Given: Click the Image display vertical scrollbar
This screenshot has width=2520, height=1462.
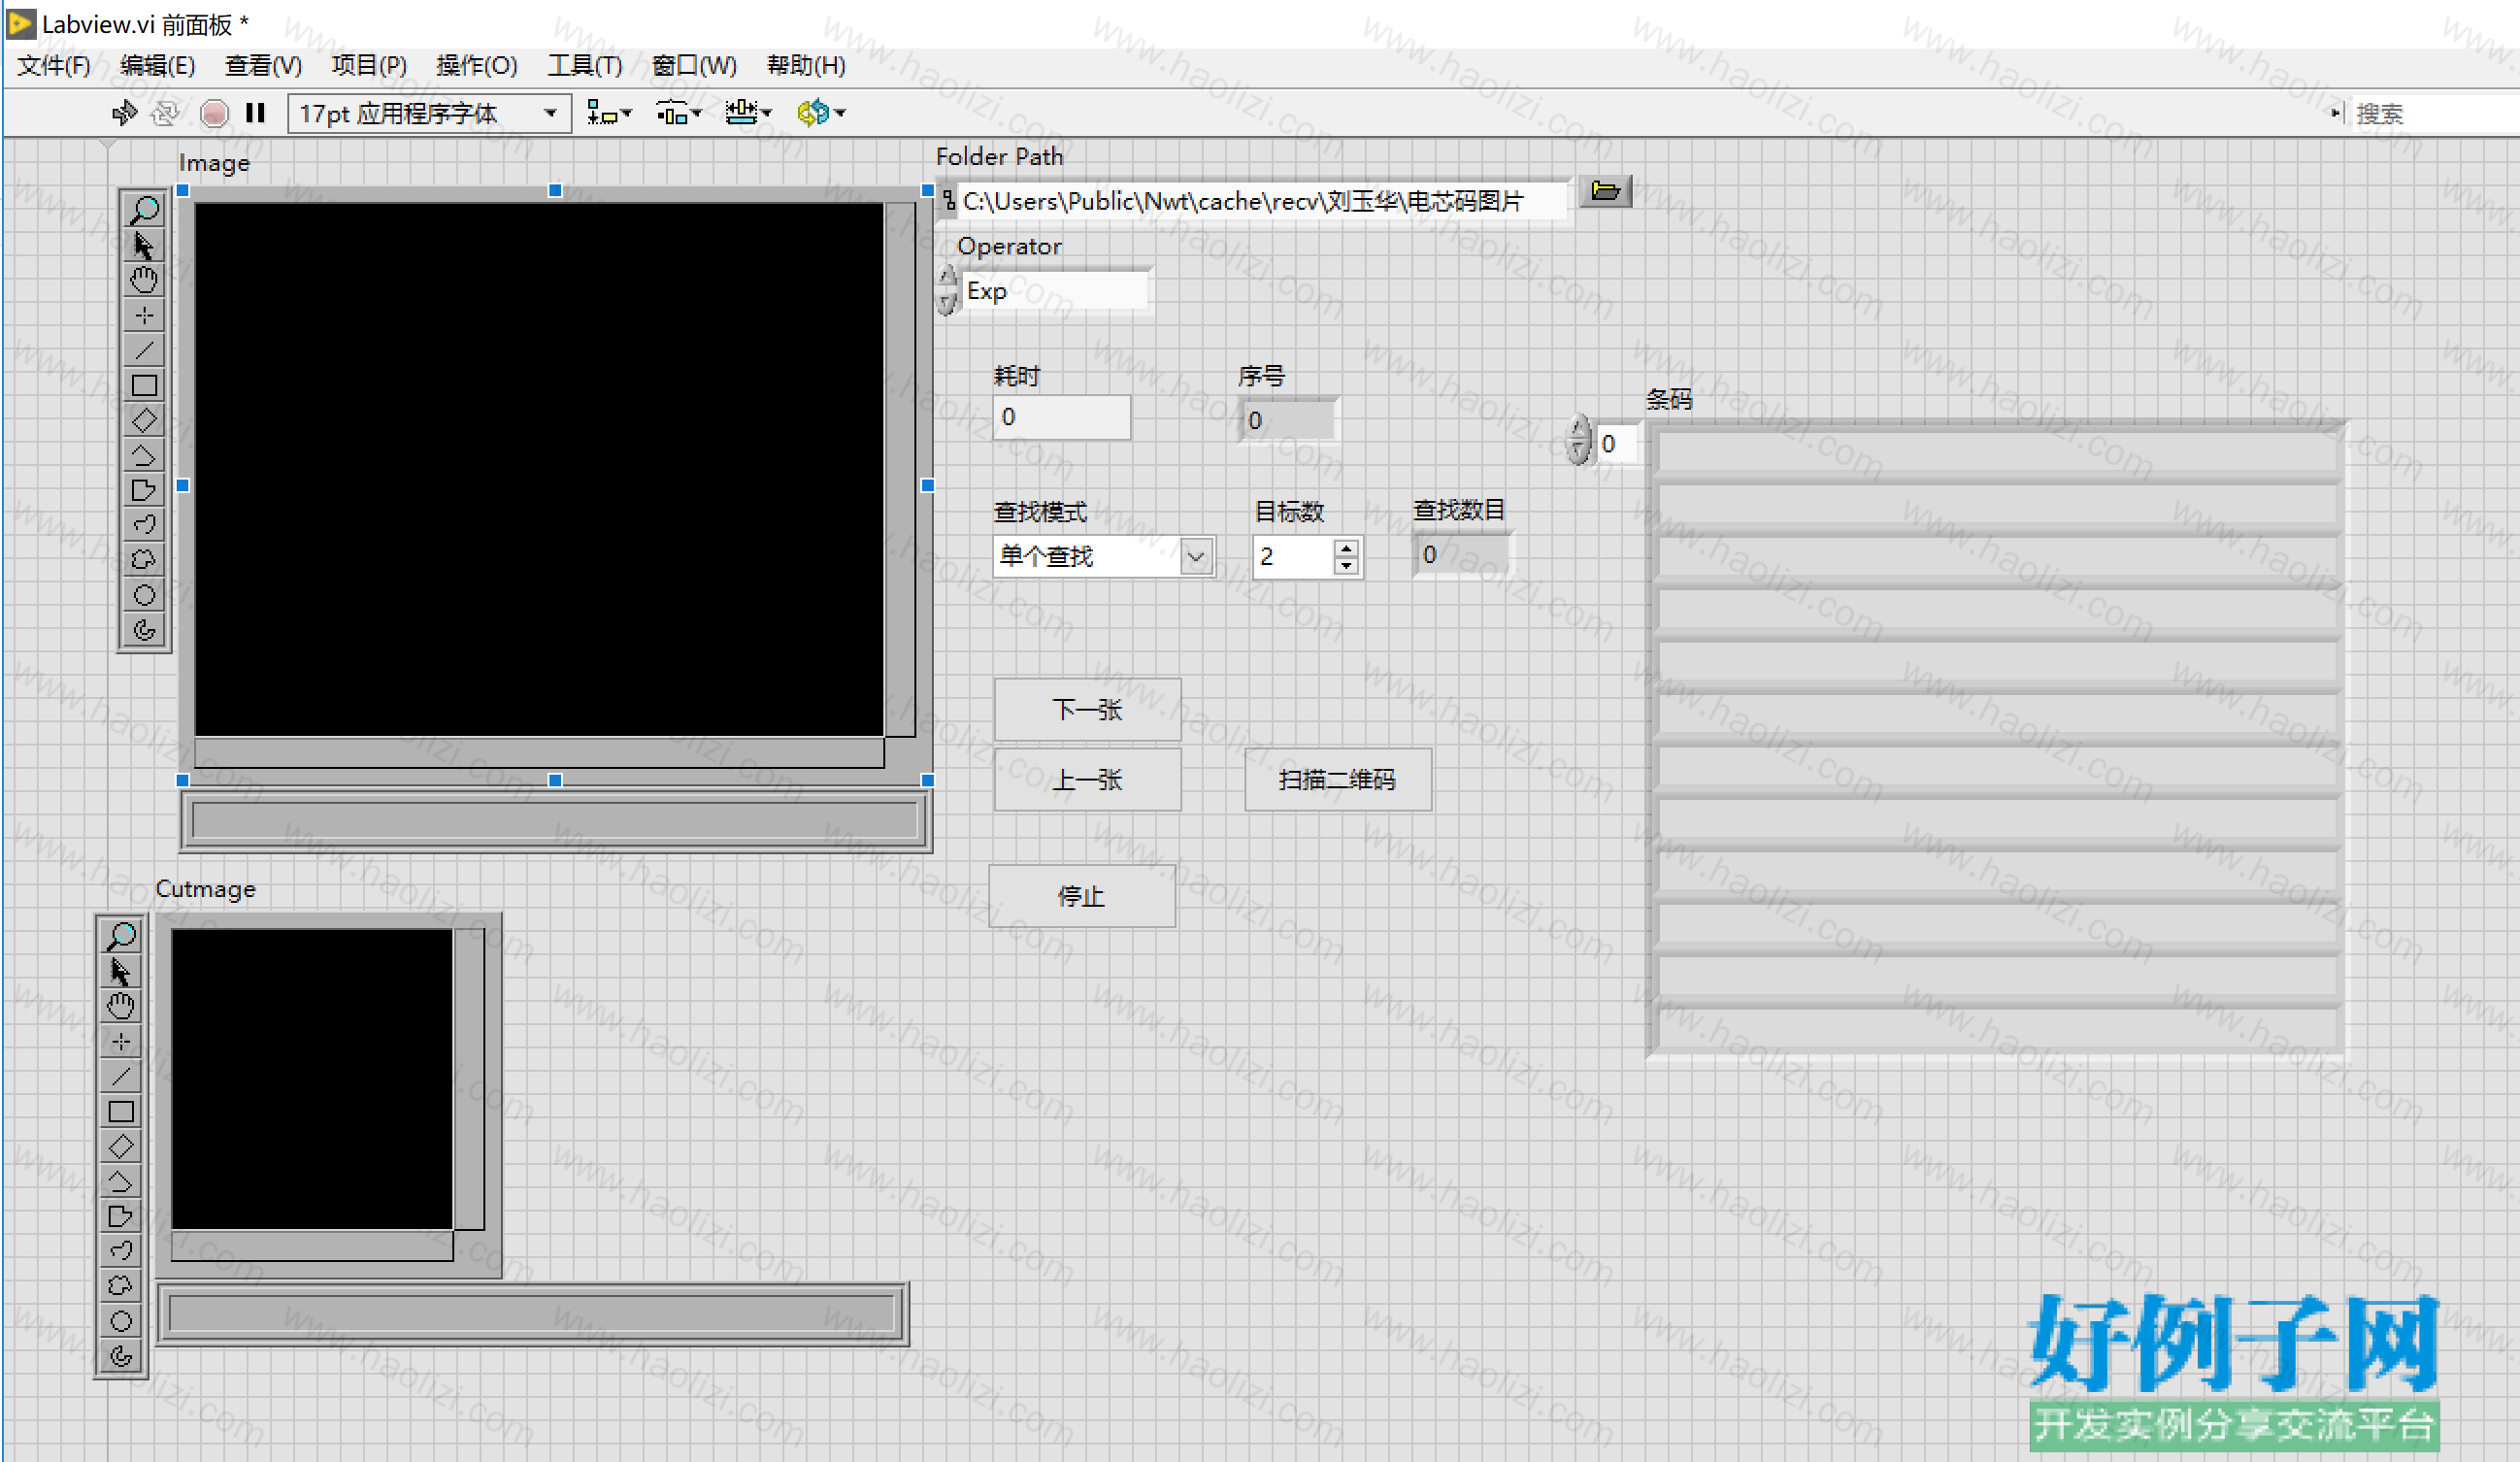Looking at the screenshot, I should [x=900, y=470].
